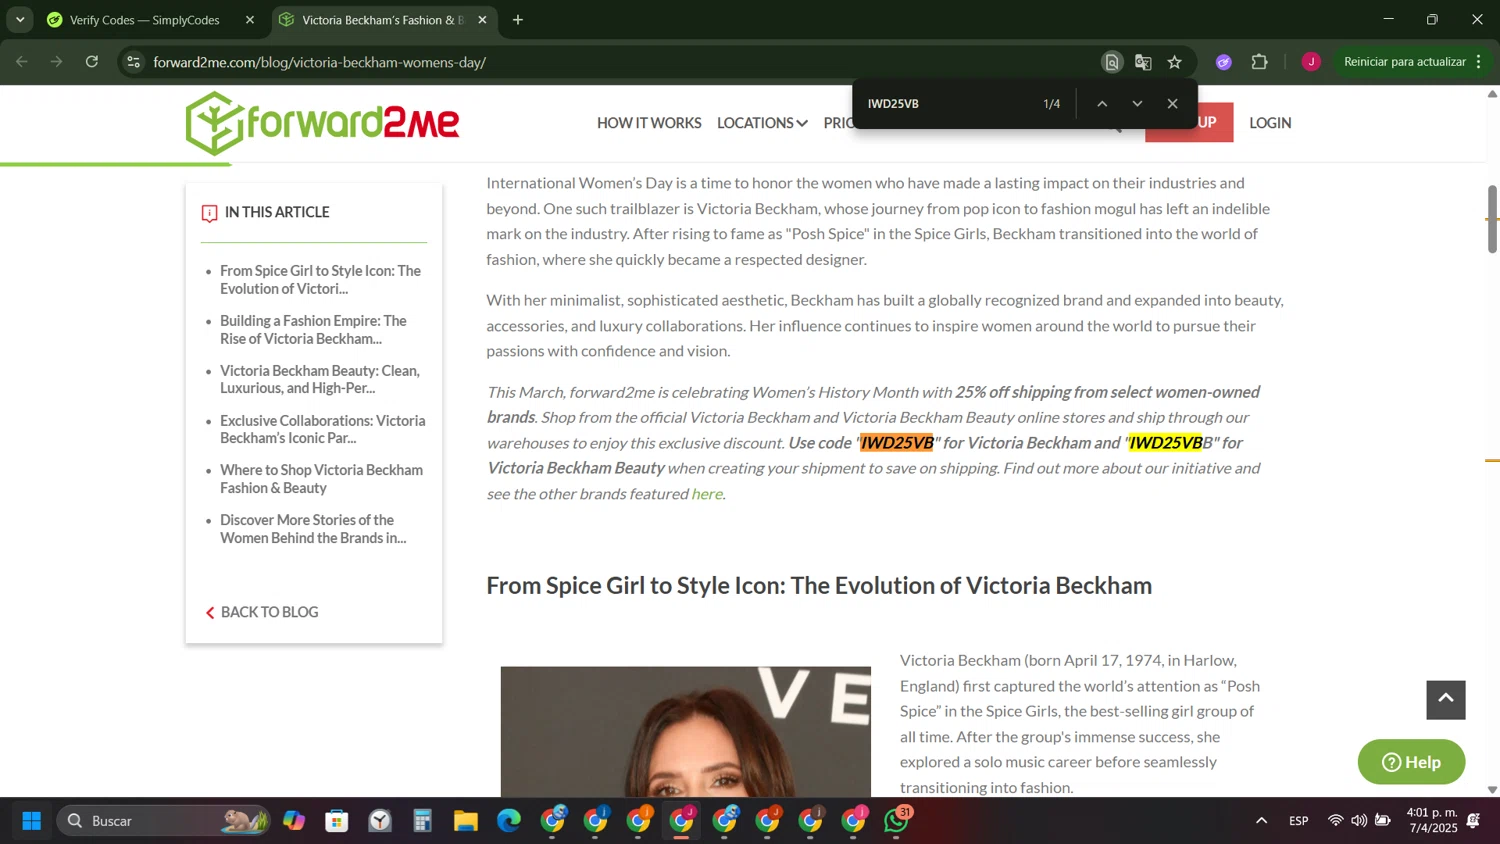Show hidden system tray icons
The height and width of the screenshot is (844, 1500).
1261,821
